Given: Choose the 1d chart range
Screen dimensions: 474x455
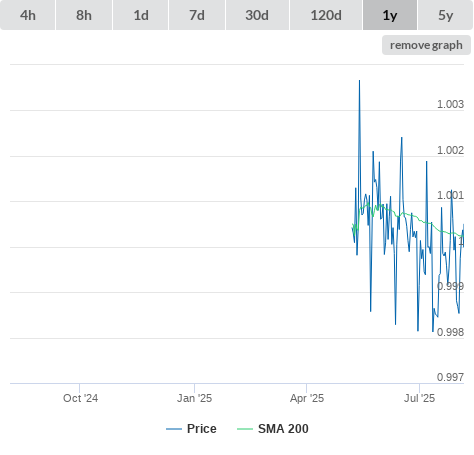Looking at the screenshot, I should tap(141, 15).
